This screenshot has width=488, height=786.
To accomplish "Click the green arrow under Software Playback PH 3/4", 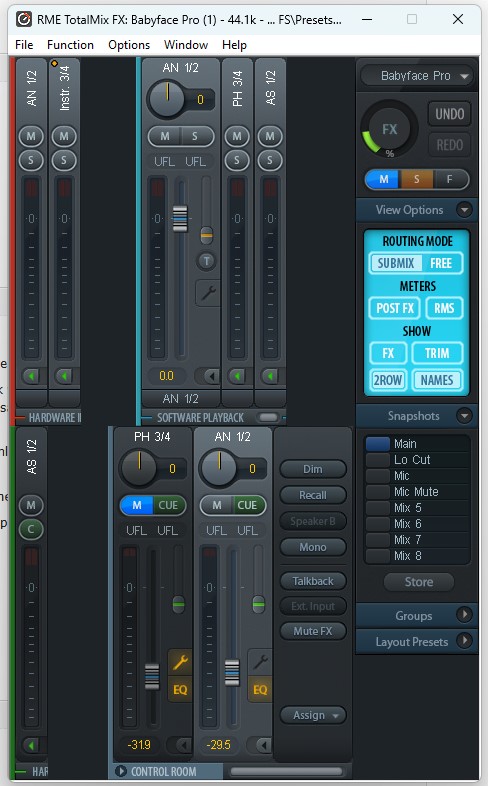I will pos(237,375).
